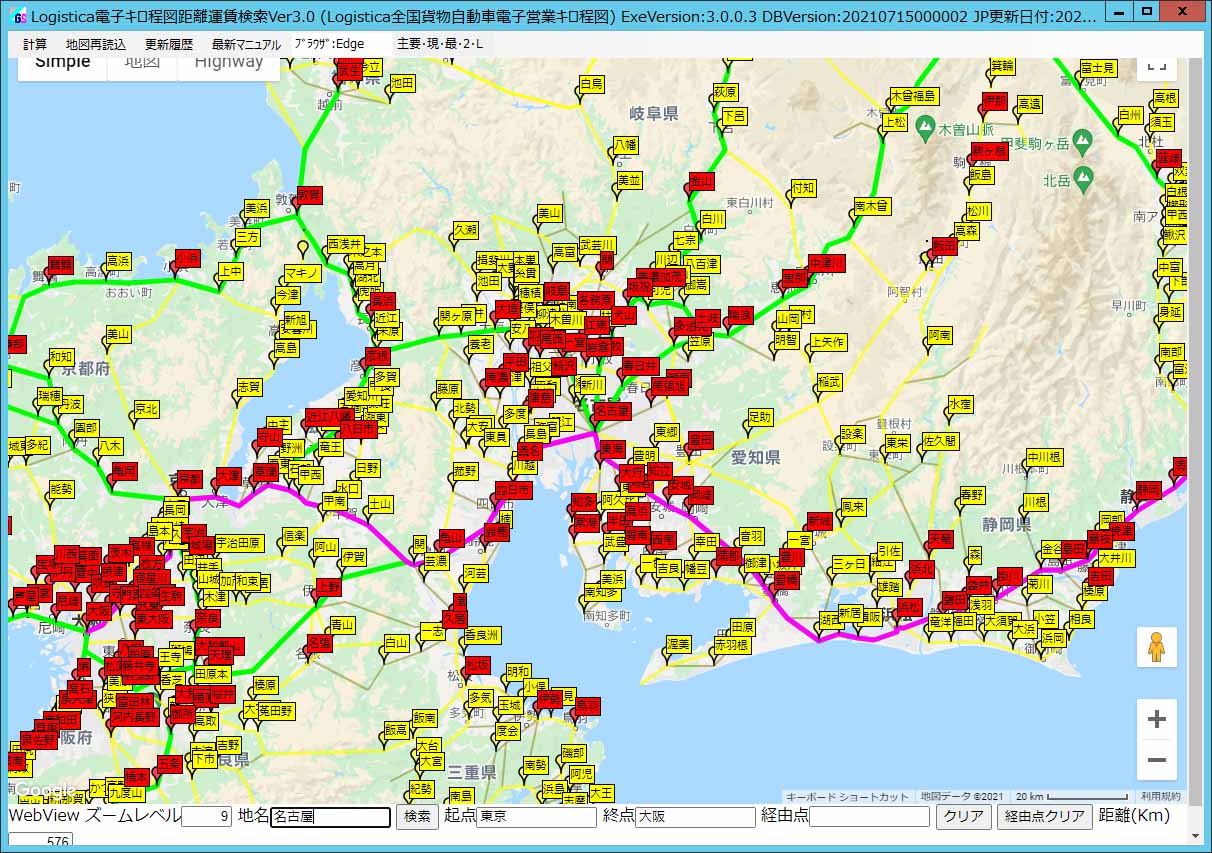Click the Google logo on the map
Viewport: 1212px width, 853px height.
tap(45, 789)
